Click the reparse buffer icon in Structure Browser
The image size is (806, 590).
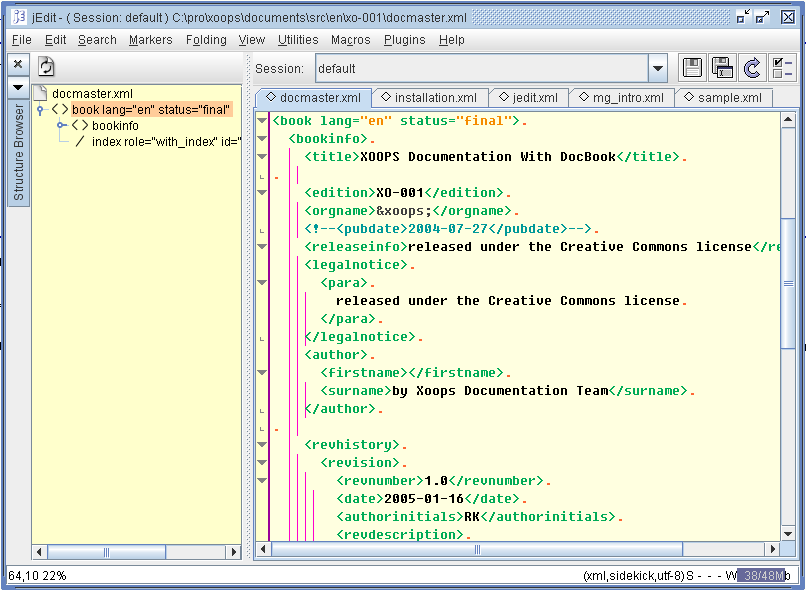[46, 66]
